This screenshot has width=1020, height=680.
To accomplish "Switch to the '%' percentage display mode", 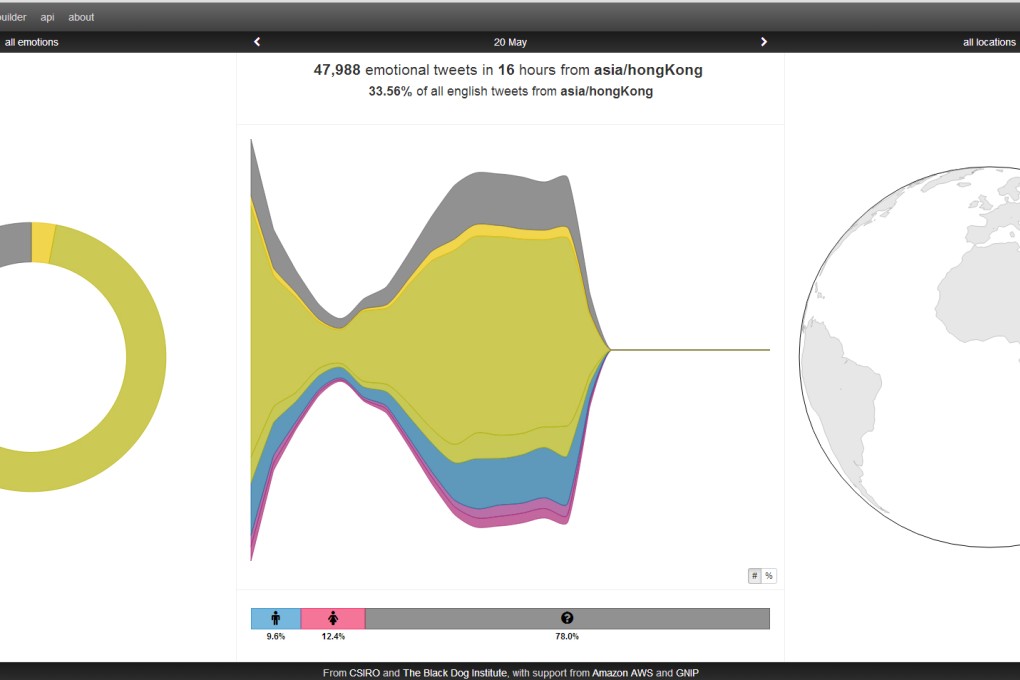I will pyautogui.click(x=768, y=575).
